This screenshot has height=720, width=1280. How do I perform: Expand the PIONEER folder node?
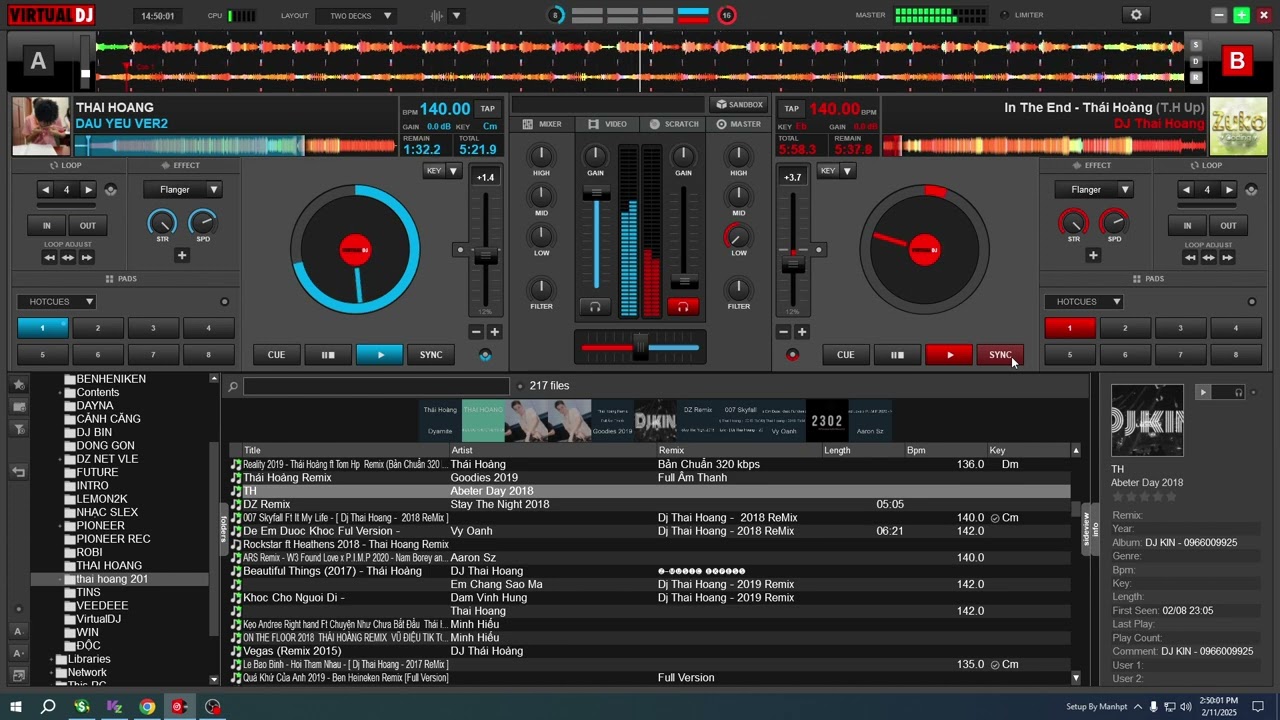[61, 526]
